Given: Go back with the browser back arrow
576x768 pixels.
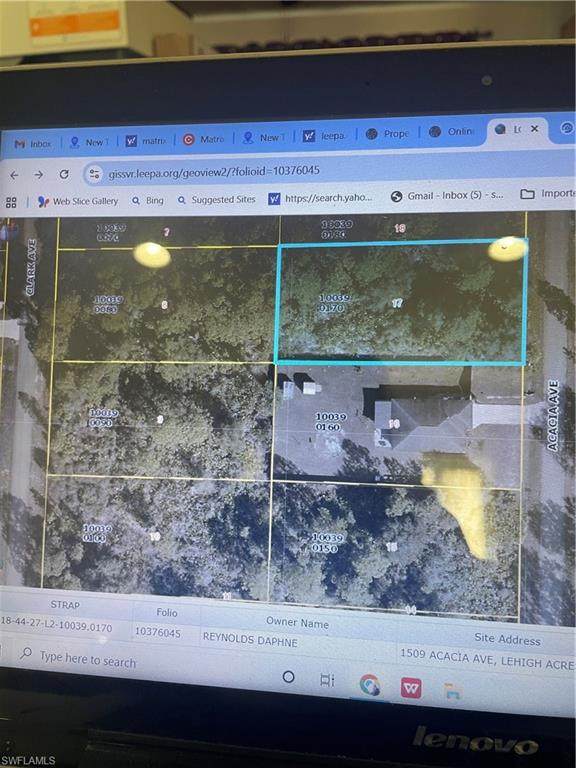Looking at the screenshot, I should pos(14,175).
